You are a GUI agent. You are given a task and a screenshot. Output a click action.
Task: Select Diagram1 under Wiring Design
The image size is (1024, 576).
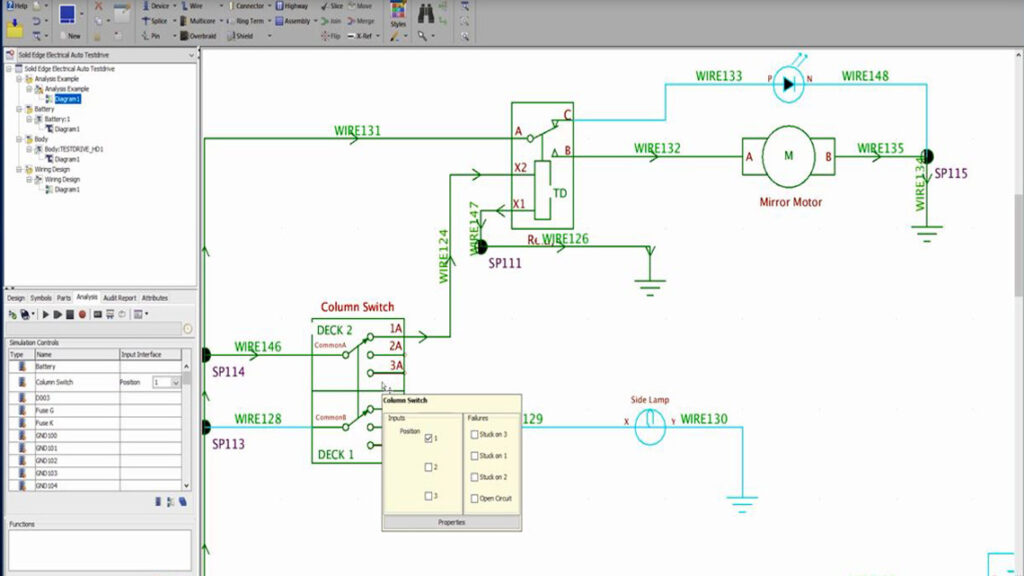[66, 188]
